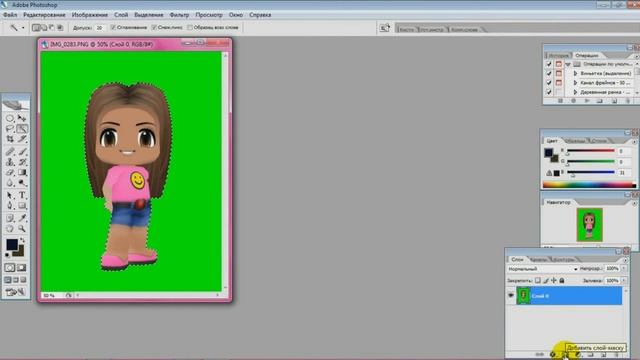Select the Crop tool
The image size is (640, 360).
click(x=10, y=139)
